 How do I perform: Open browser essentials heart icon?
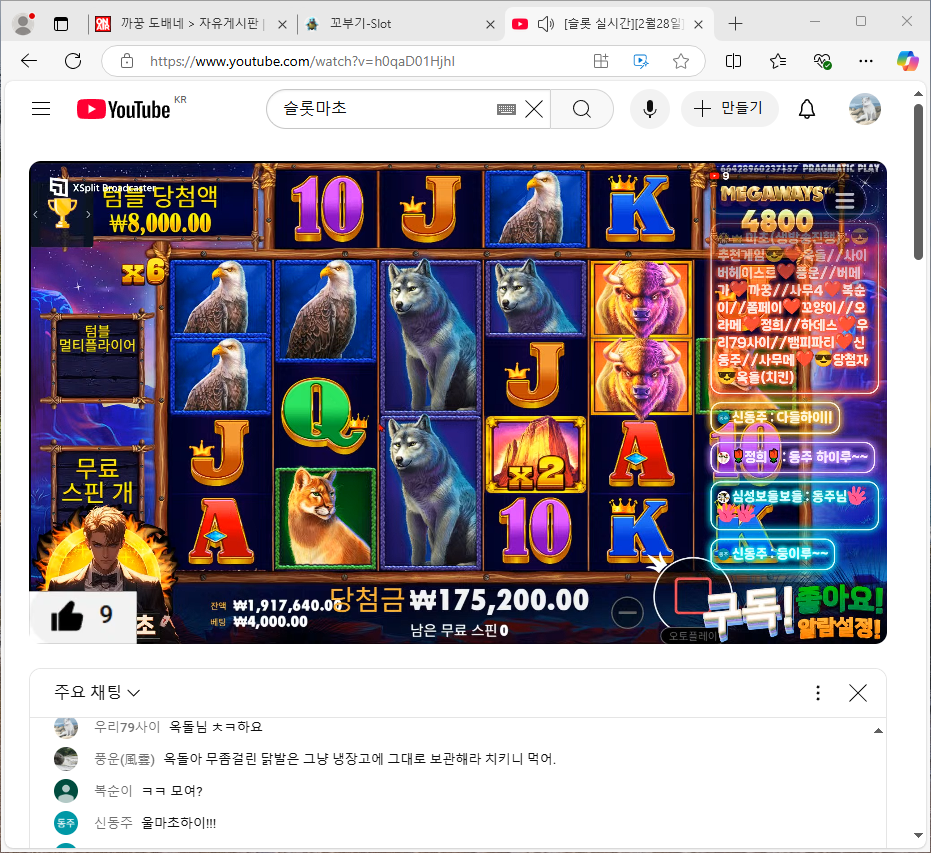pos(822,61)
